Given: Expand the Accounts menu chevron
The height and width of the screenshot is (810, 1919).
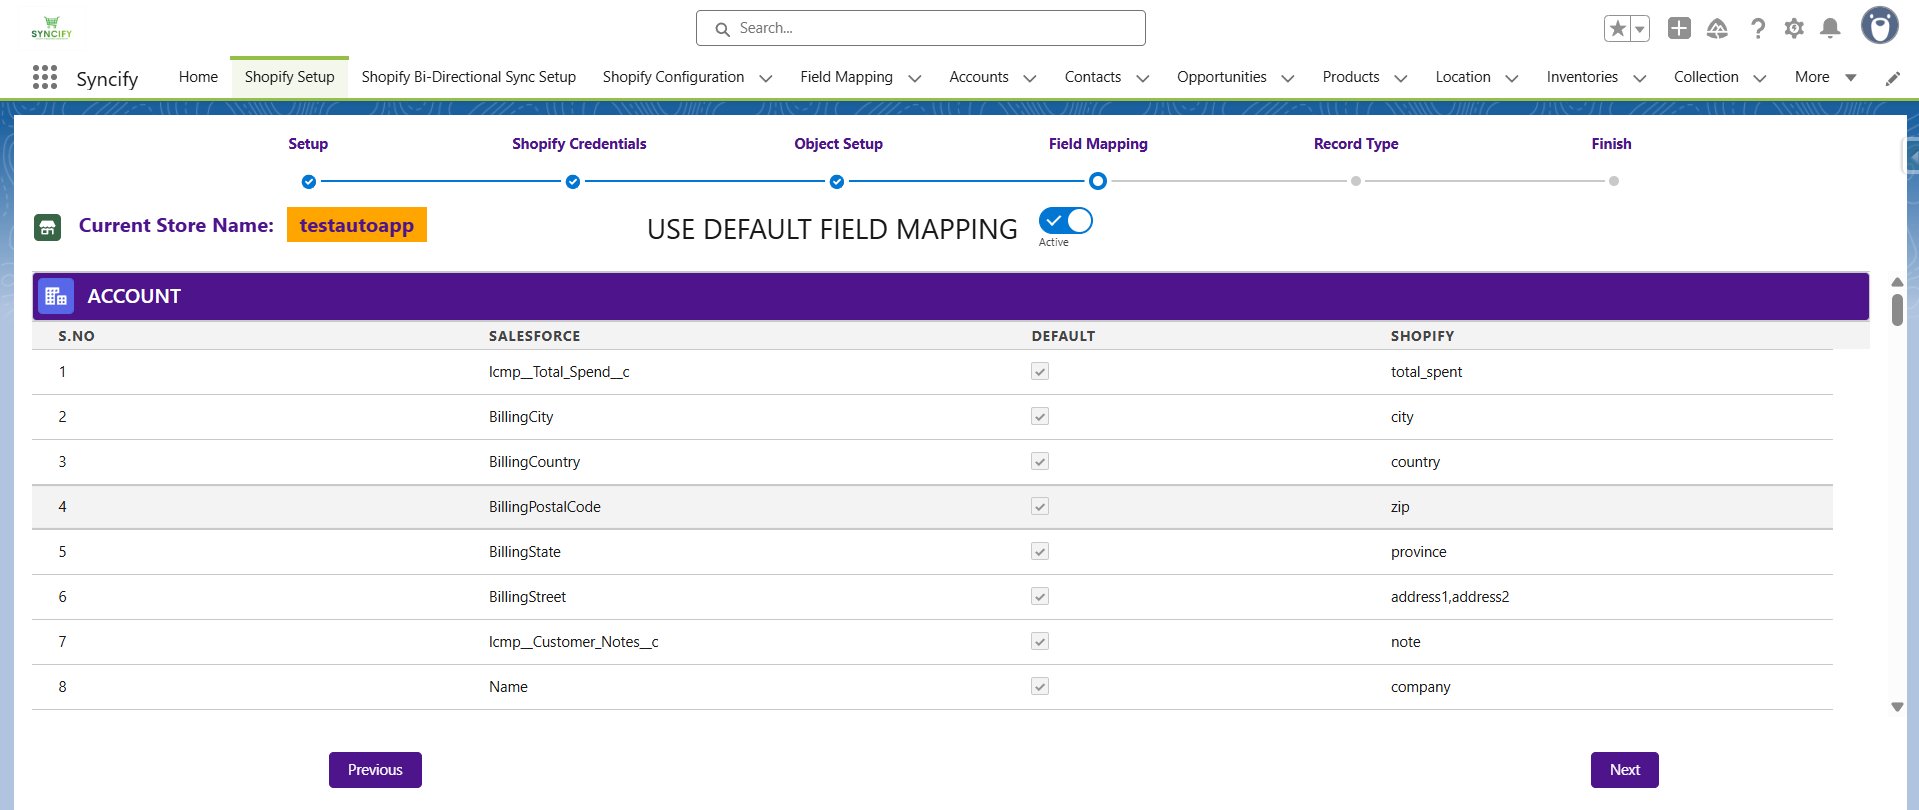Looking at the screenshot, I should [1029, 78].
